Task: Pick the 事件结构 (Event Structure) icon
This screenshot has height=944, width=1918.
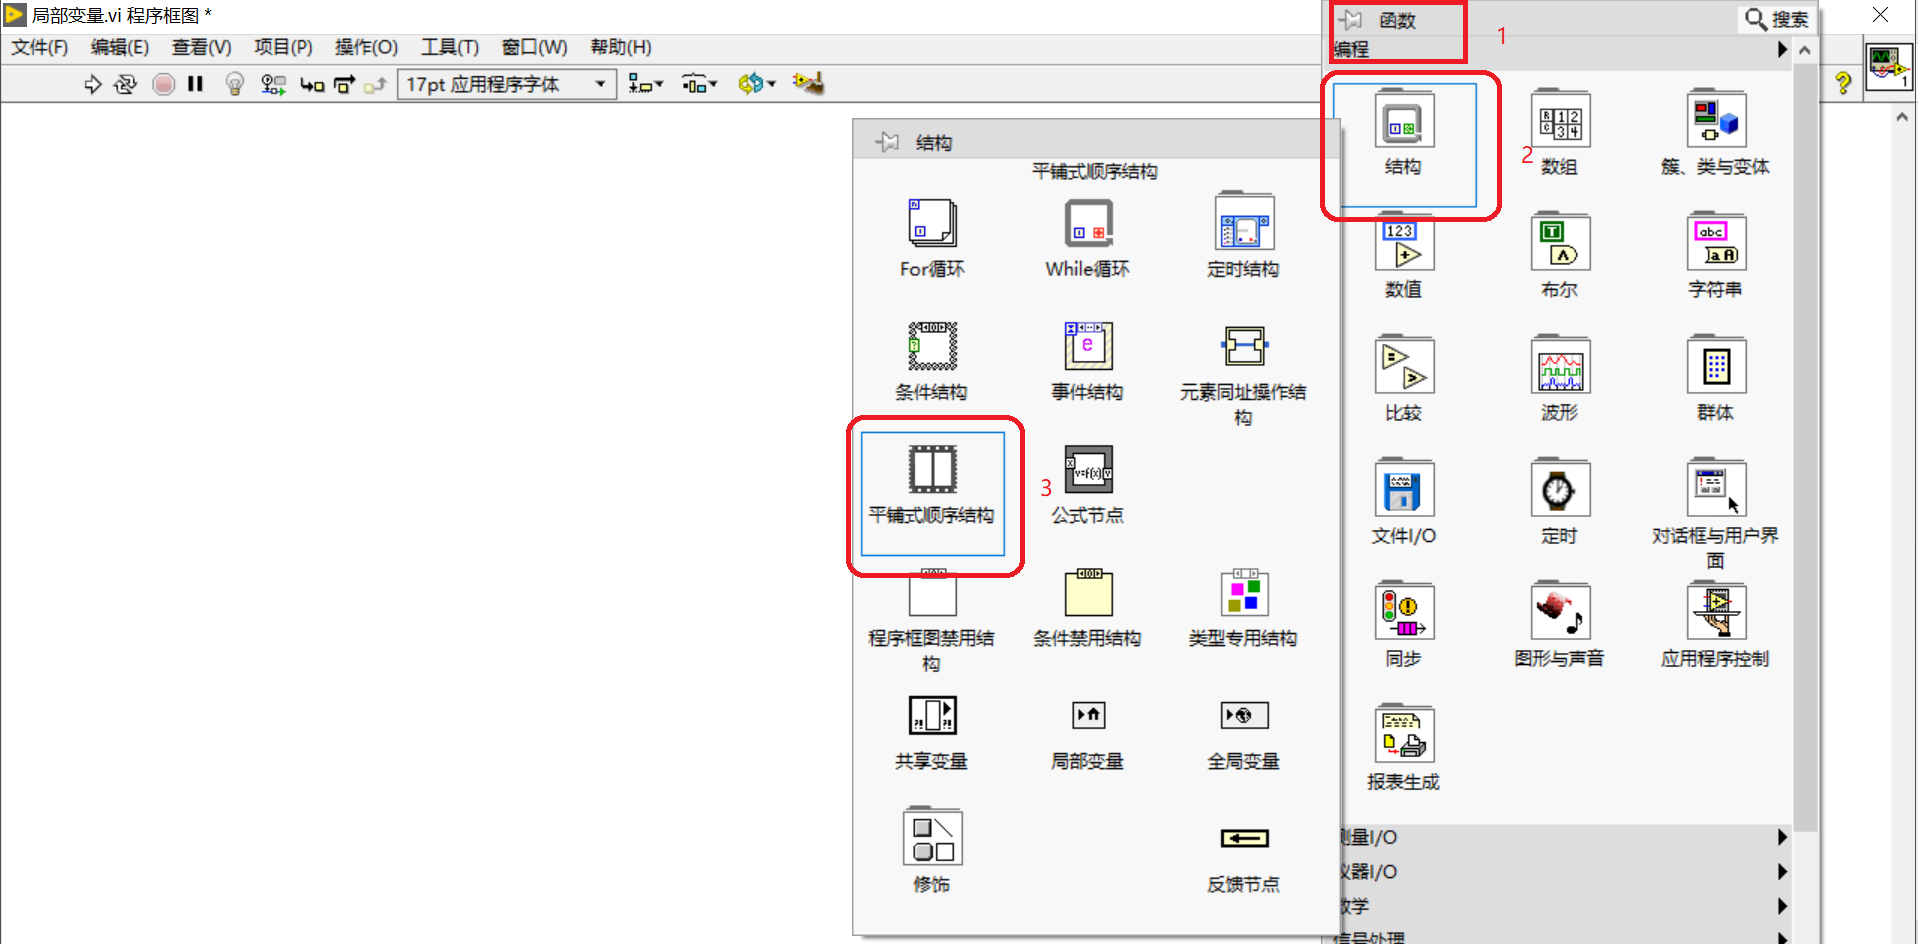Action: [x=1087, y=345]
